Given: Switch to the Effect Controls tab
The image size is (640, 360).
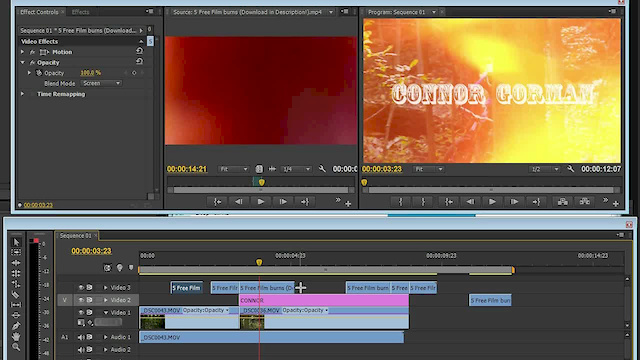Looking at the screenshot, I should click(x=39, y=12).
